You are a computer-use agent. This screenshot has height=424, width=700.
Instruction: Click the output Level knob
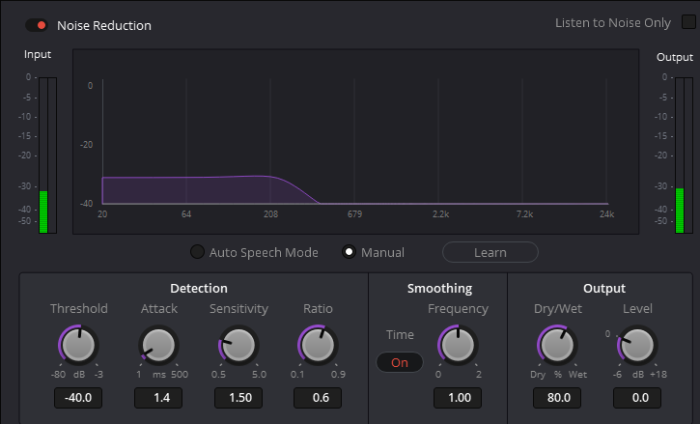pos(637,345)
